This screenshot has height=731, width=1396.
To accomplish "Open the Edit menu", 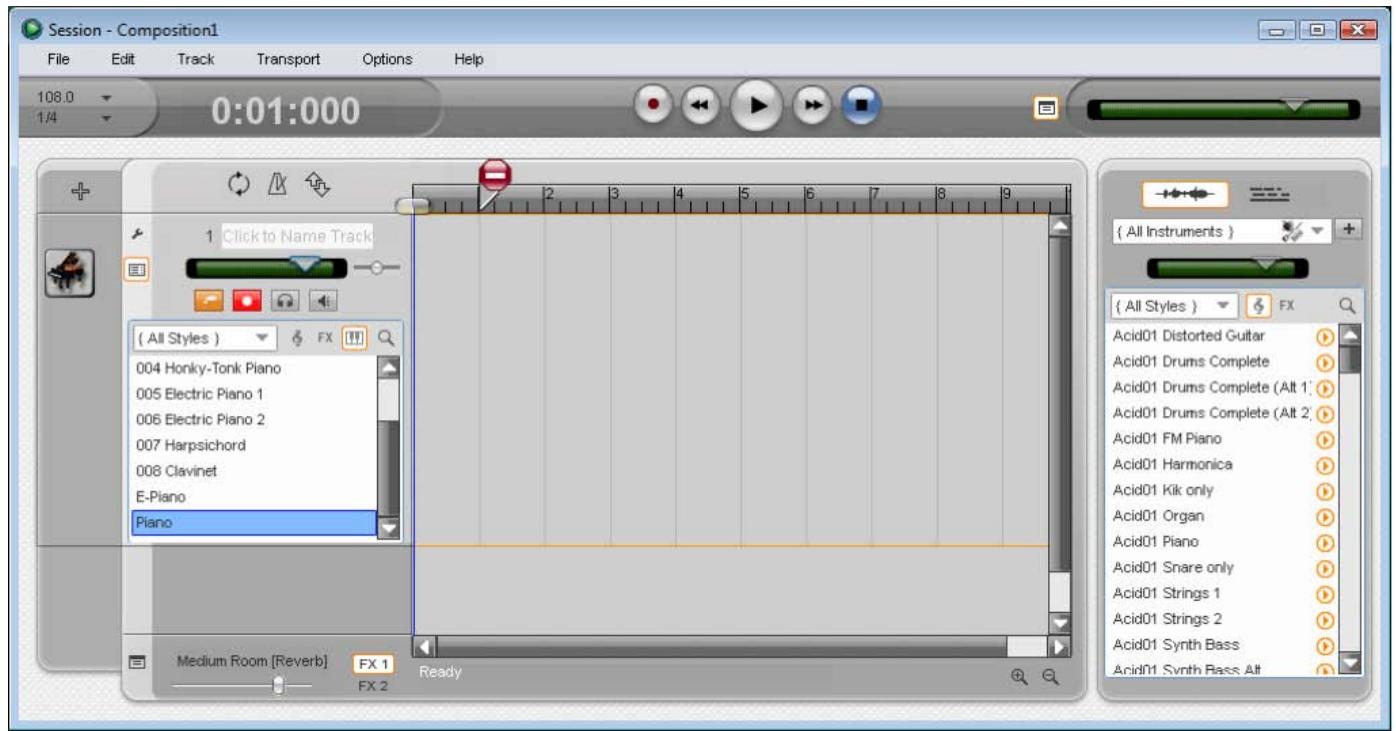I will (122, 59).
